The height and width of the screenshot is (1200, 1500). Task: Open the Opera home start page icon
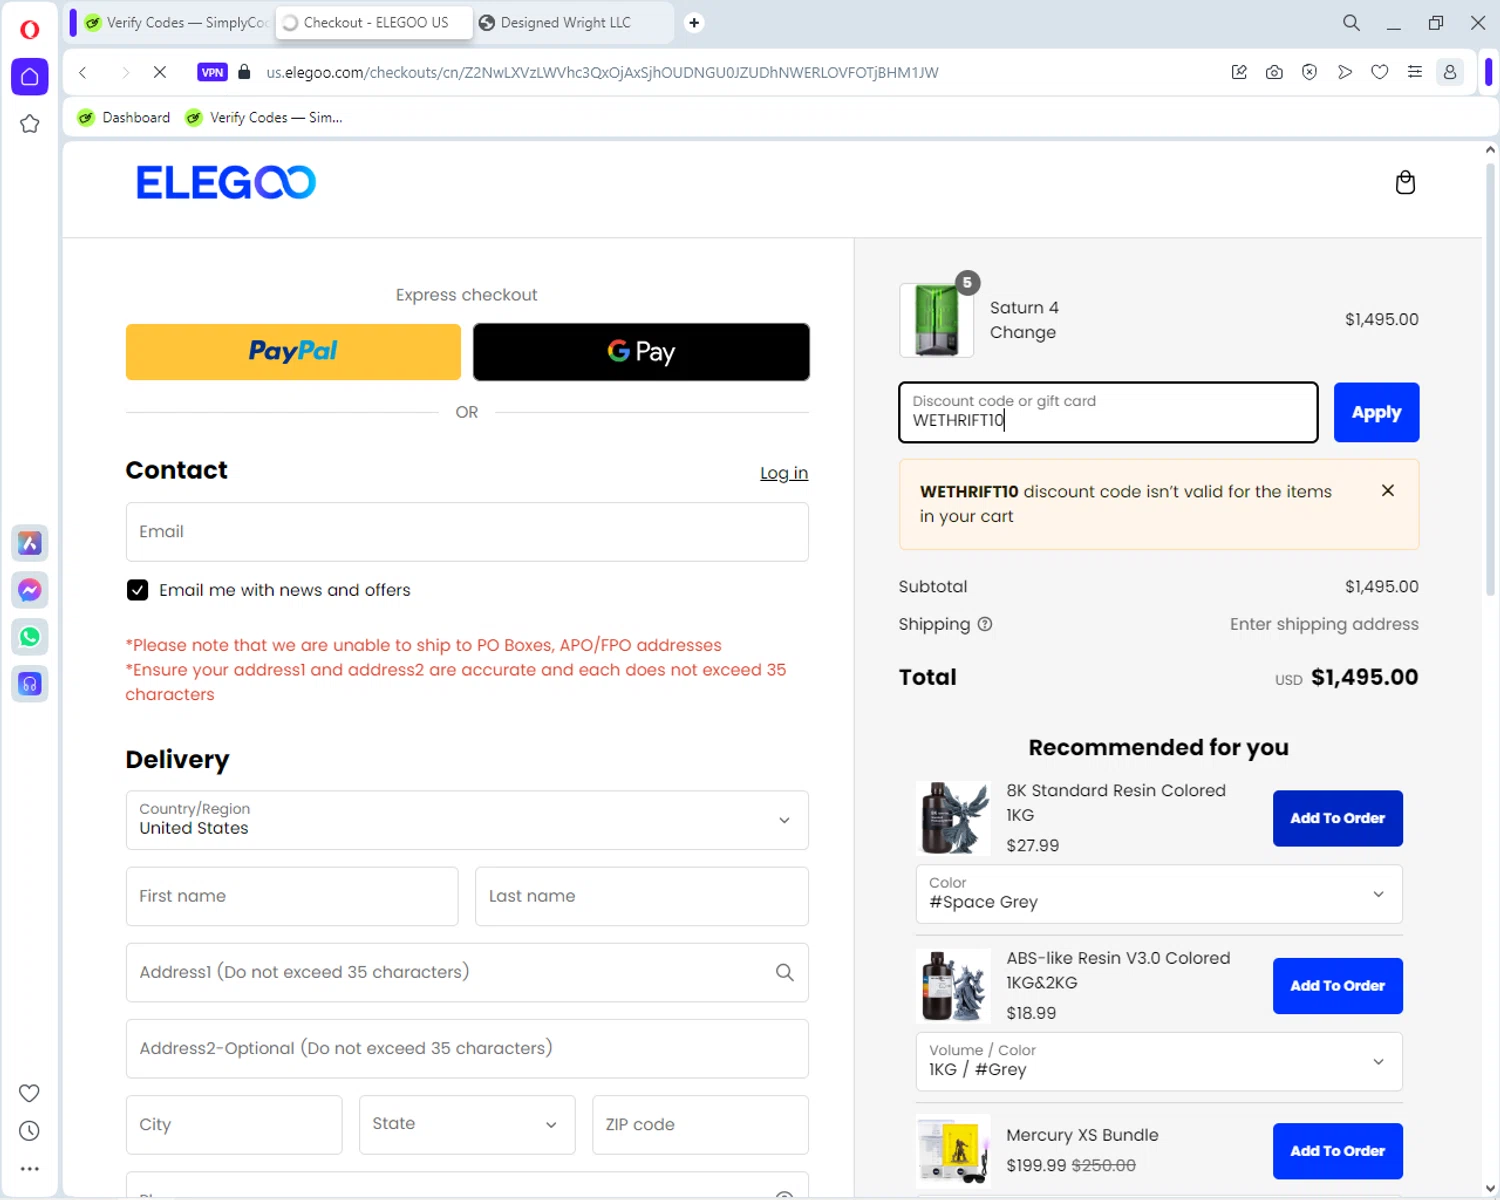[x=29, y=77]
